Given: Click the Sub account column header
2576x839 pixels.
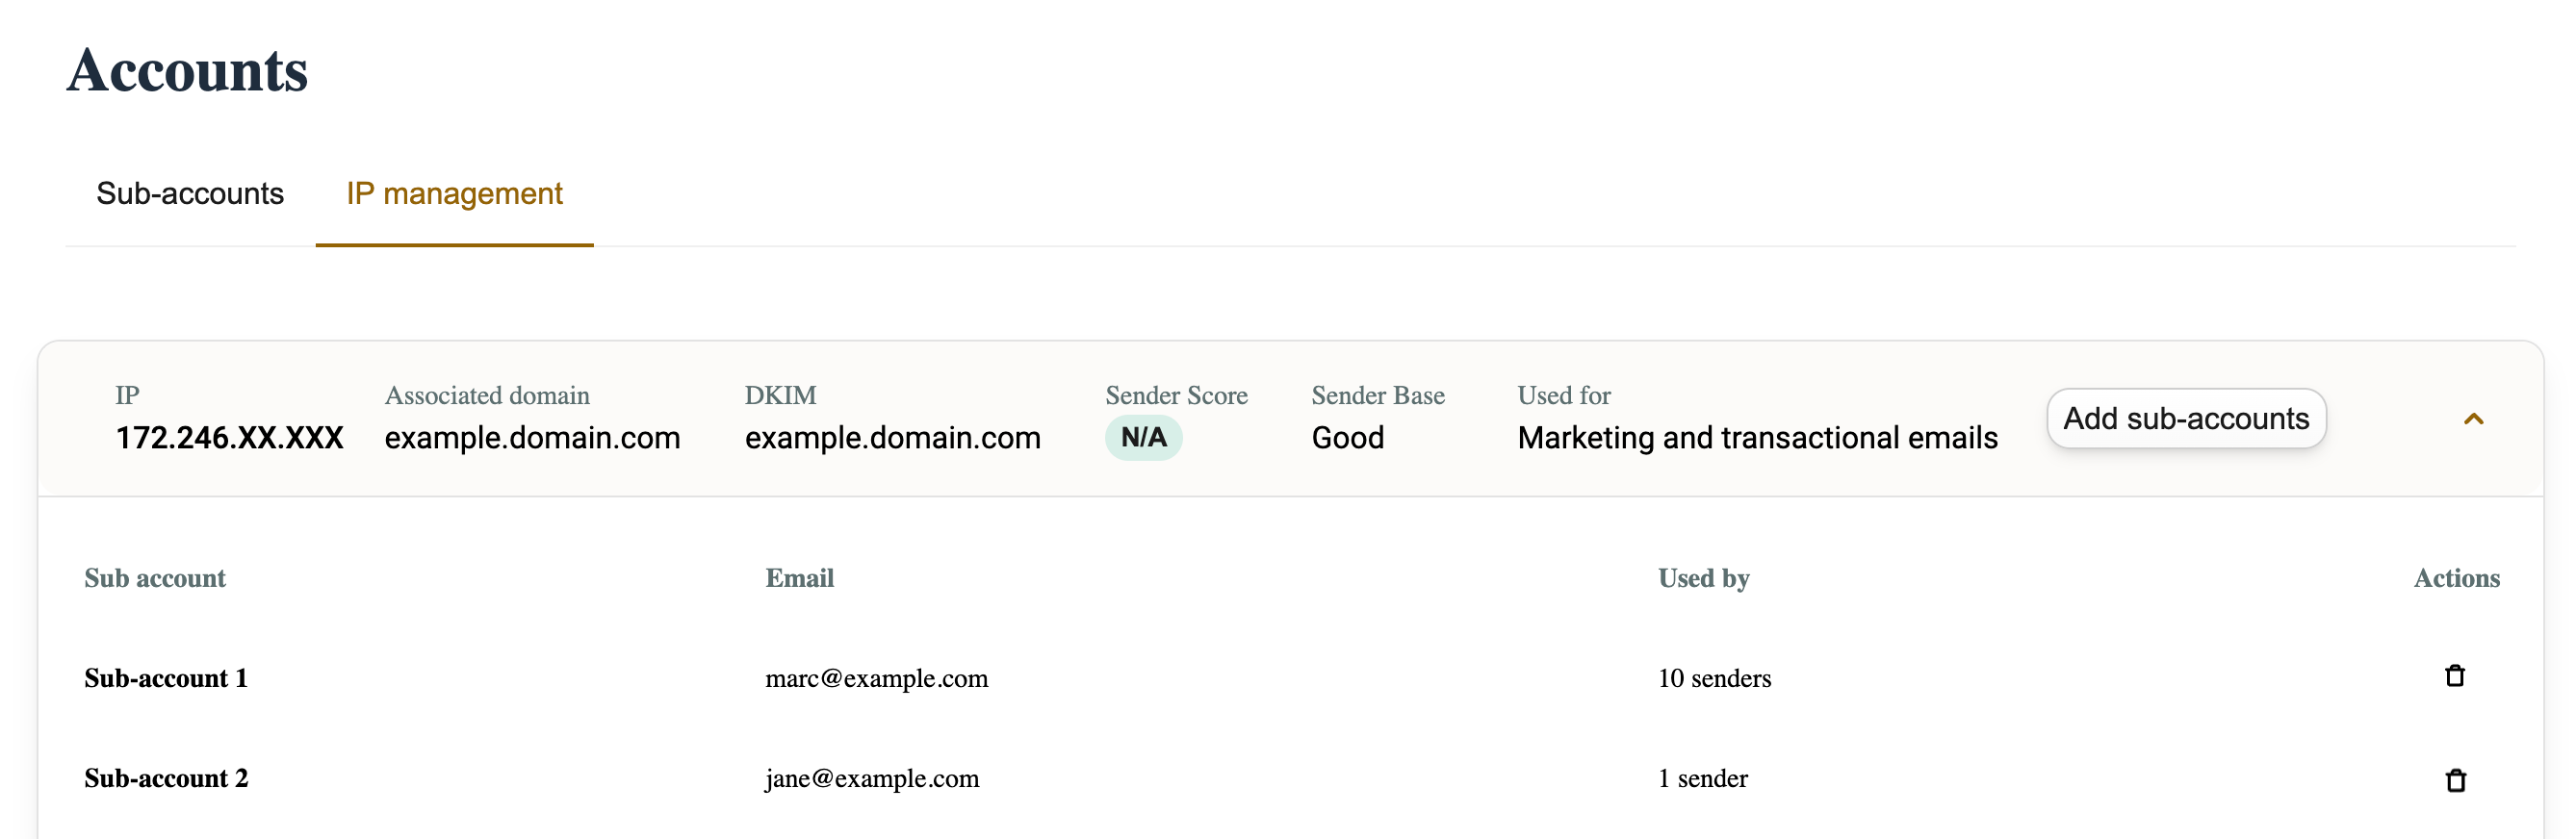Looking at the screenshot, I should [x=155, y=578].
